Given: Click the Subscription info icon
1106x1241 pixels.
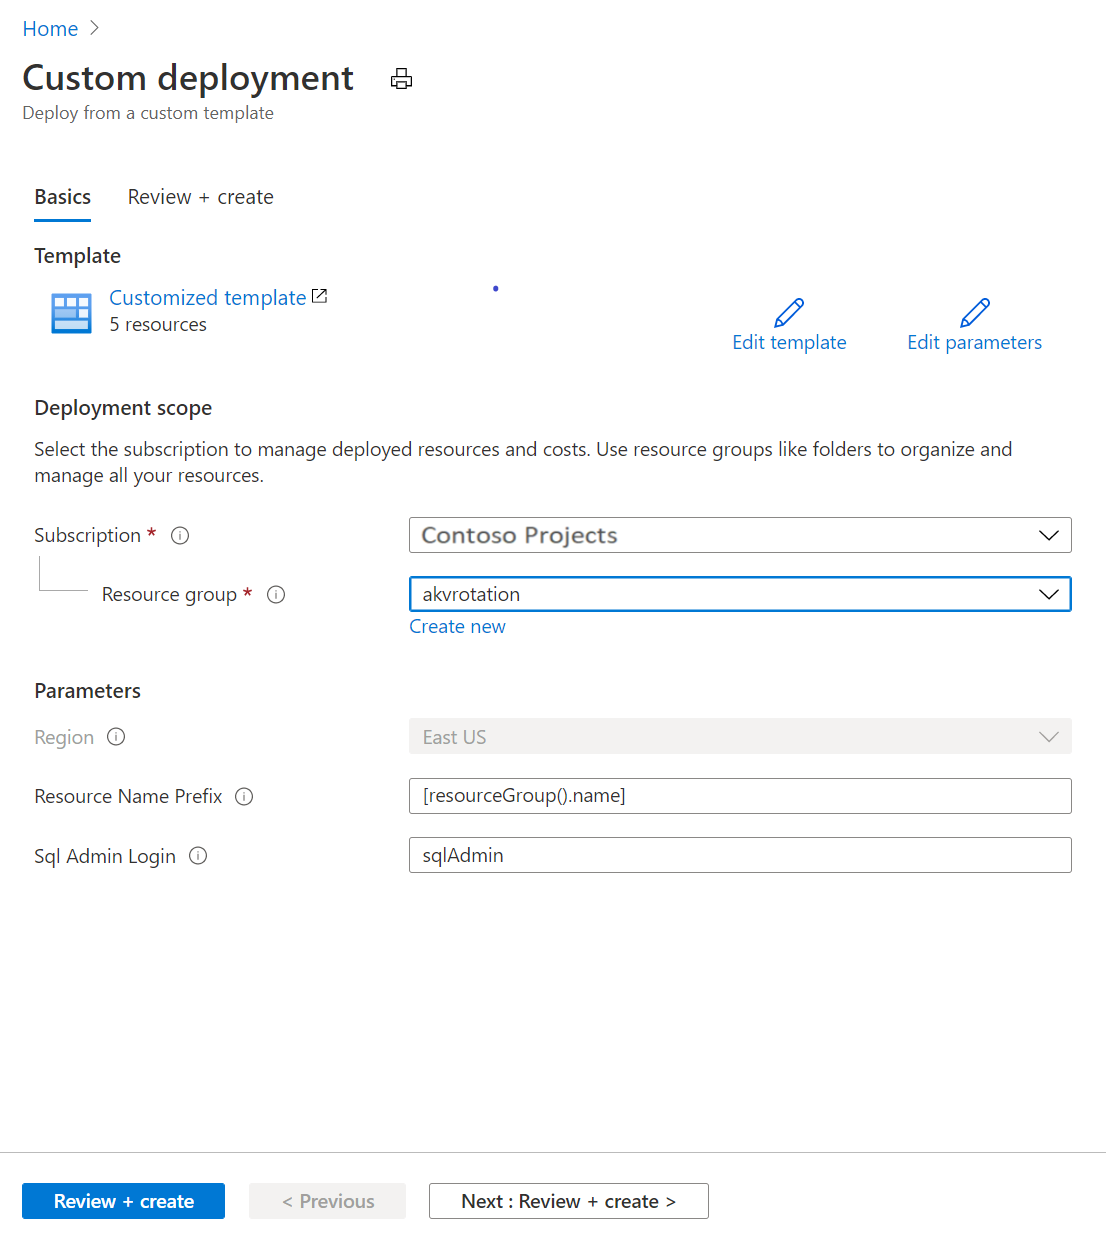Looking at the screenshot, I should coord(179,535).
